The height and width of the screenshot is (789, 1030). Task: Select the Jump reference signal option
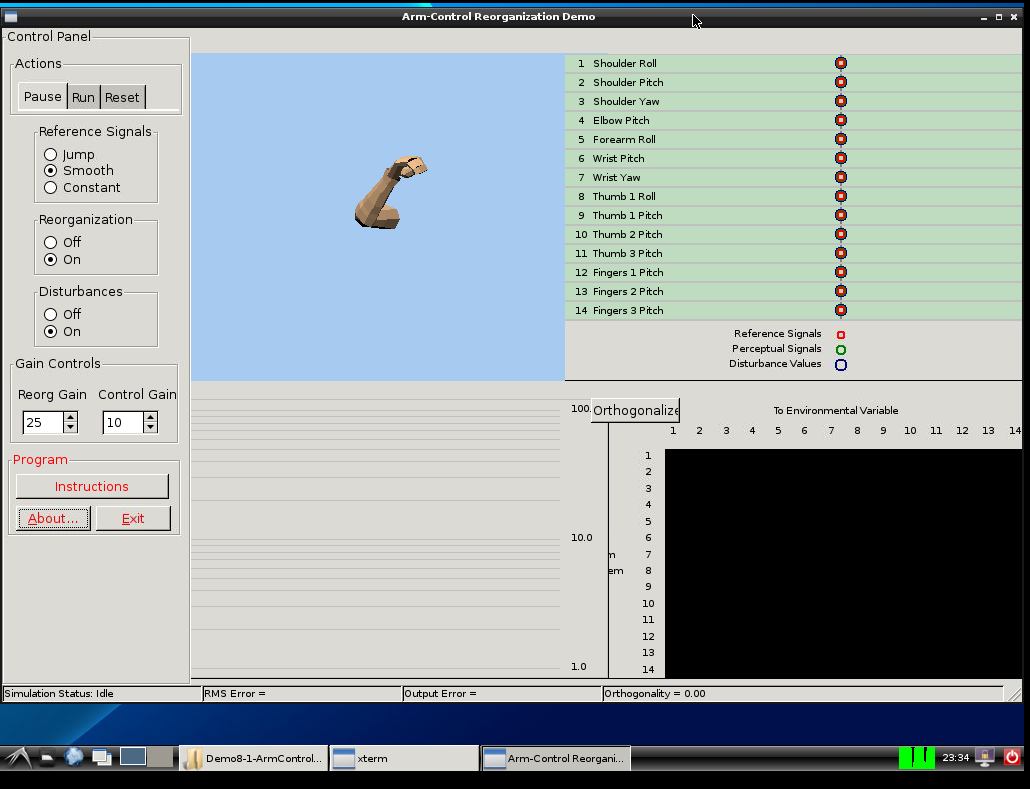(51, 155)
